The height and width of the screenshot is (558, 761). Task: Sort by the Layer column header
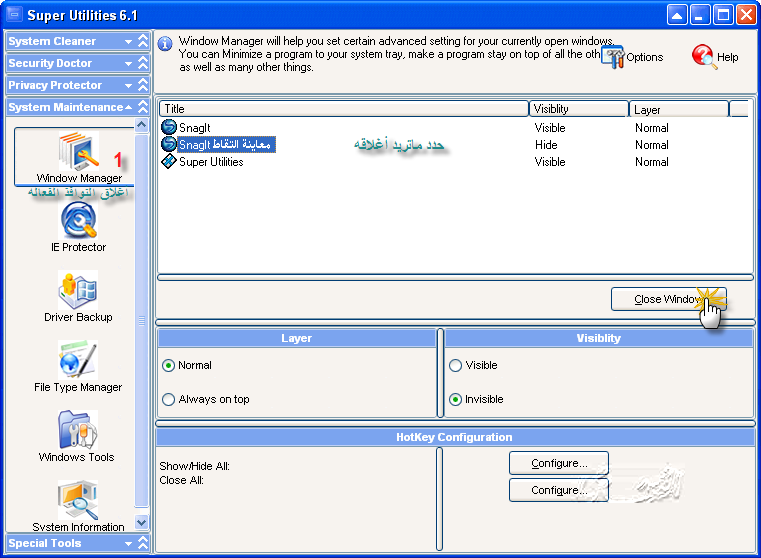(x=678, y=109)
